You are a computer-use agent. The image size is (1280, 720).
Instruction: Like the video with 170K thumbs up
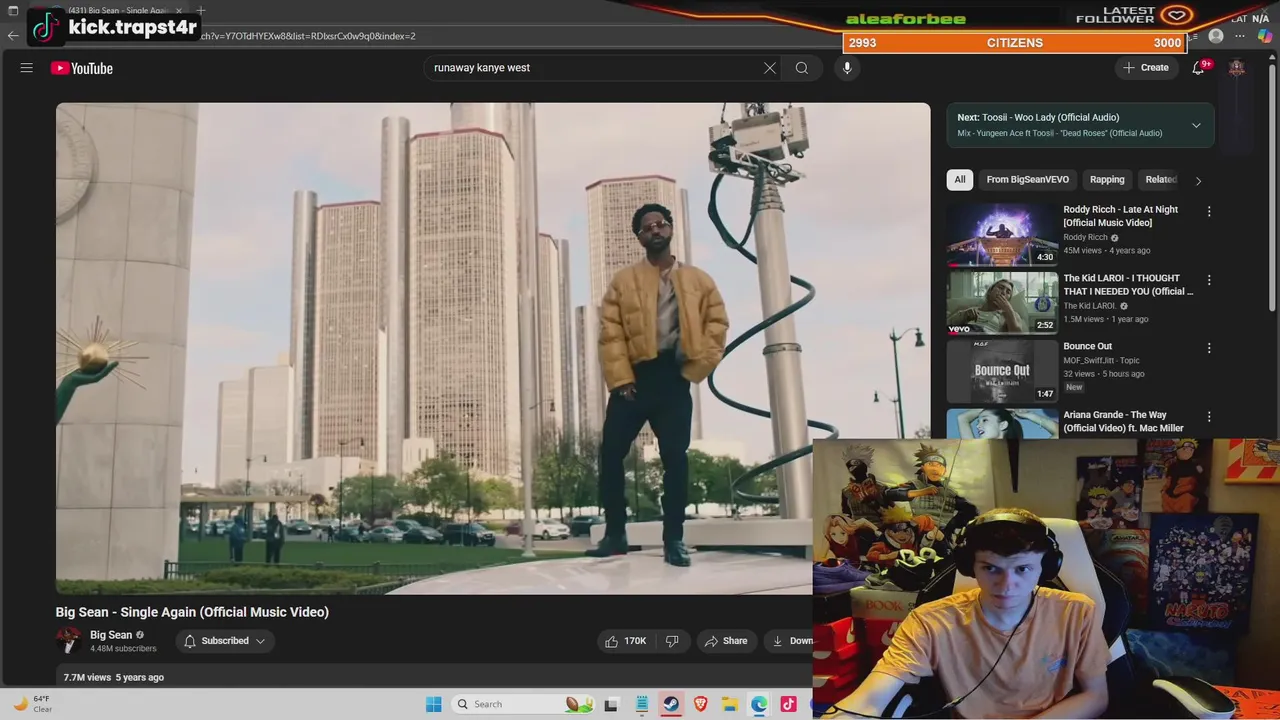[626, 641]
